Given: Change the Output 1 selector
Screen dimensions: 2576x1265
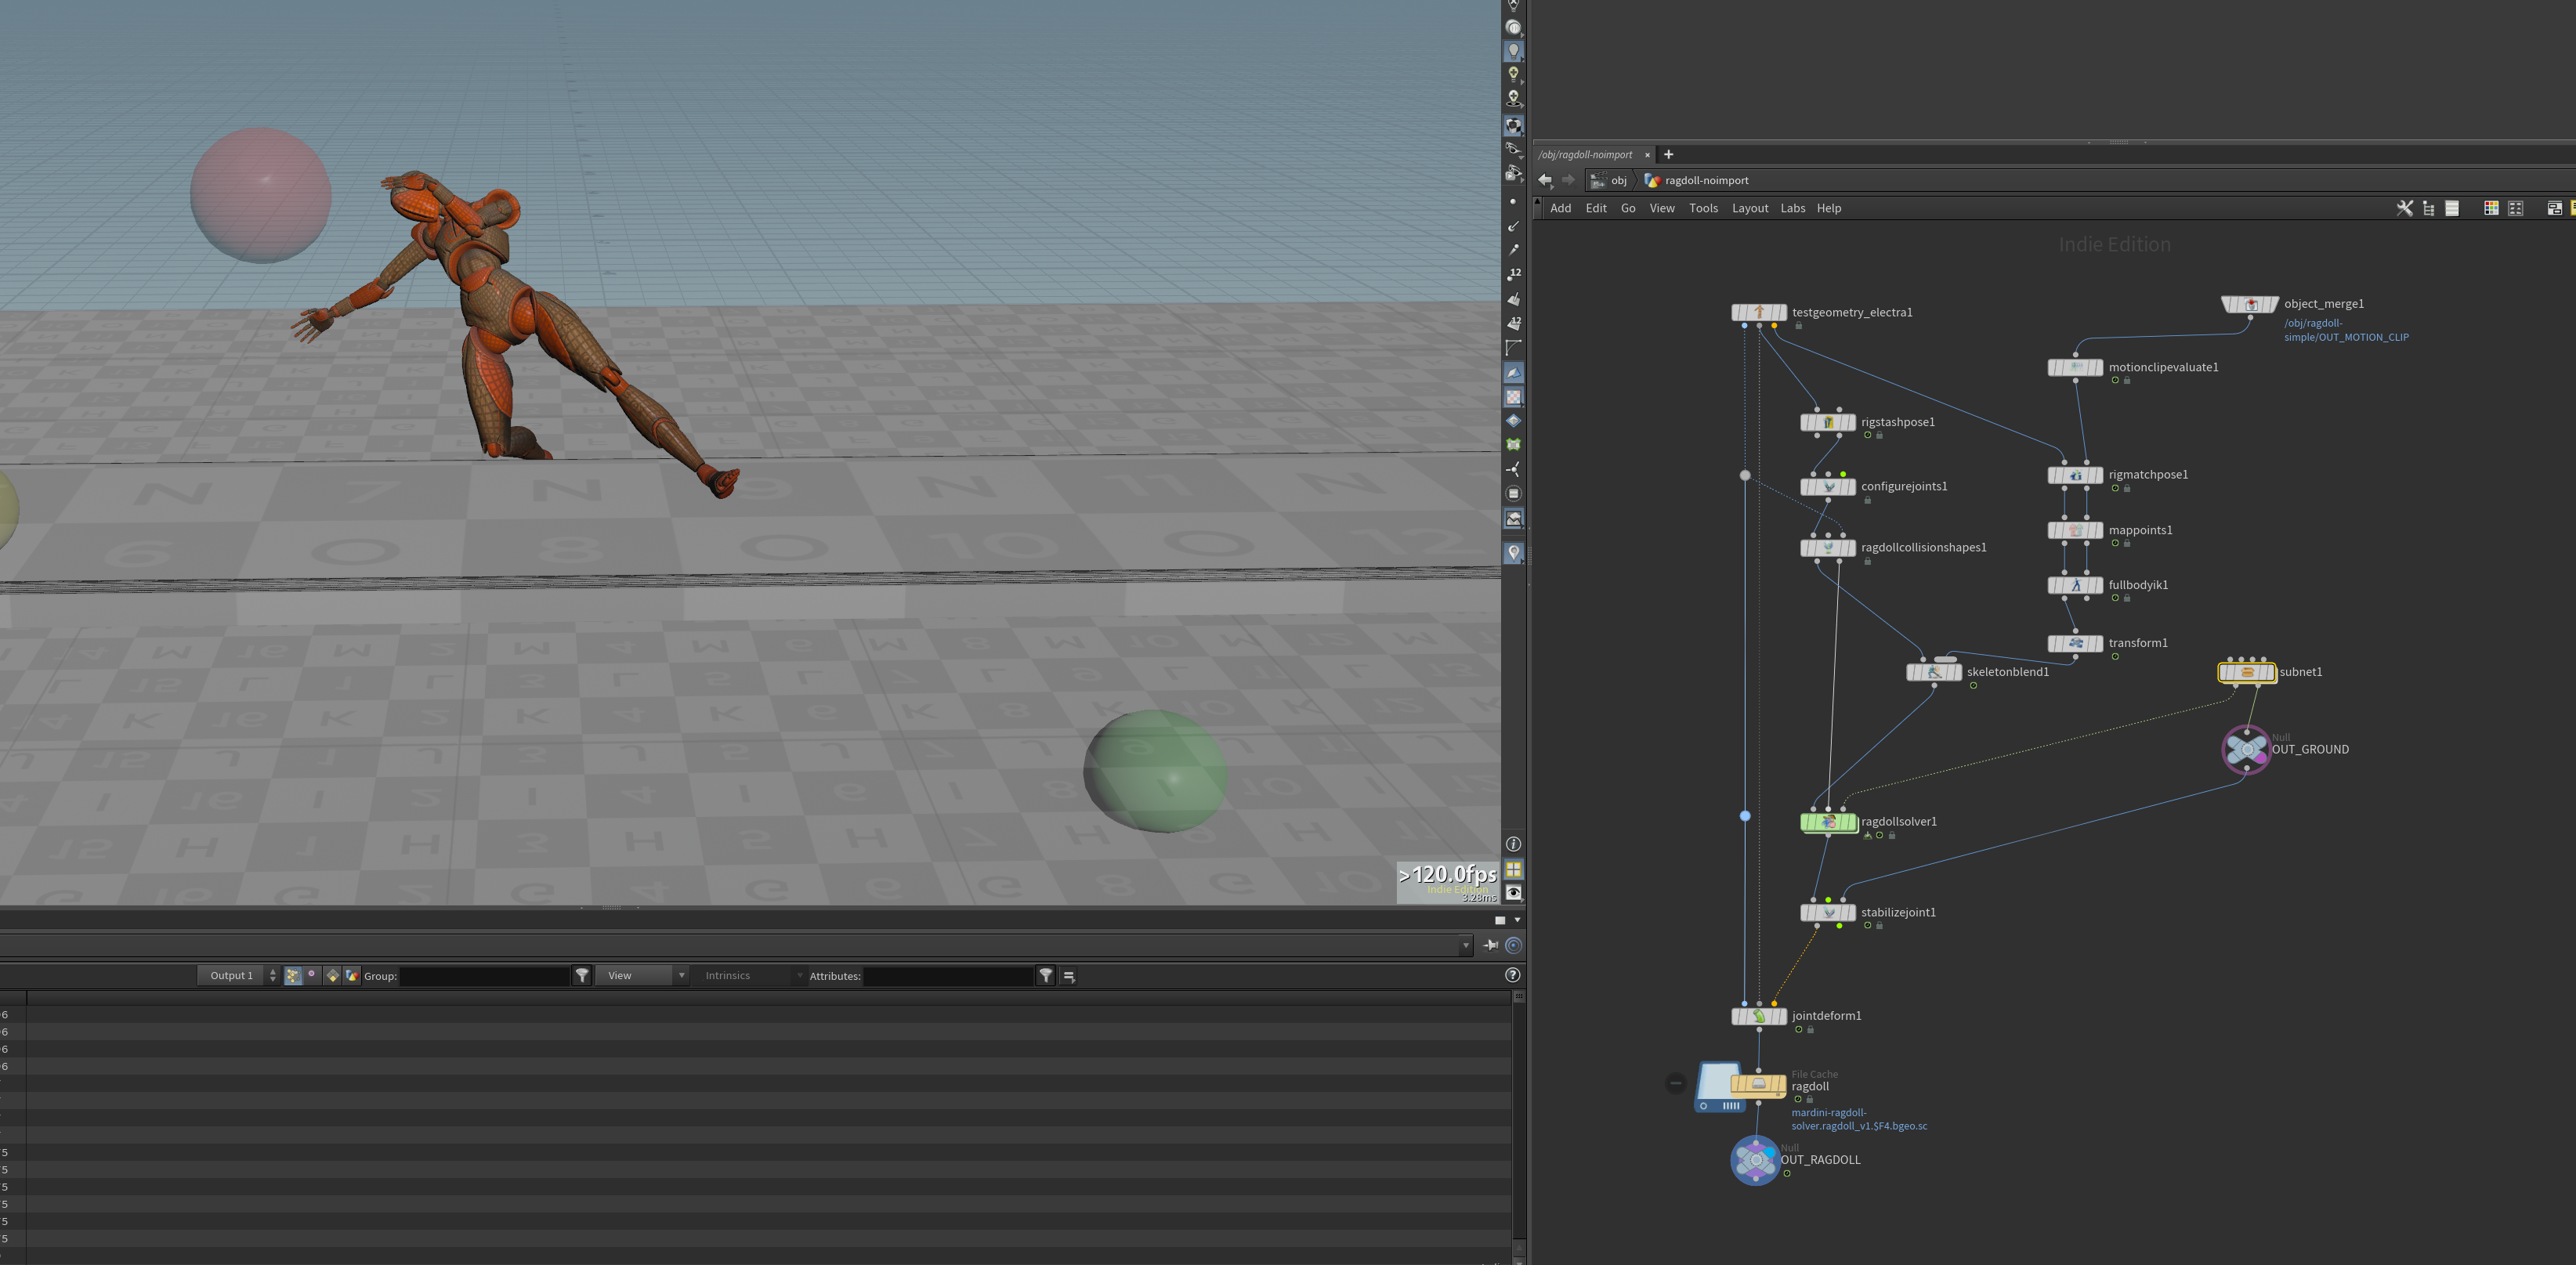Looking at the screenshot, I should pyautogui.click(x=238, y=975).
